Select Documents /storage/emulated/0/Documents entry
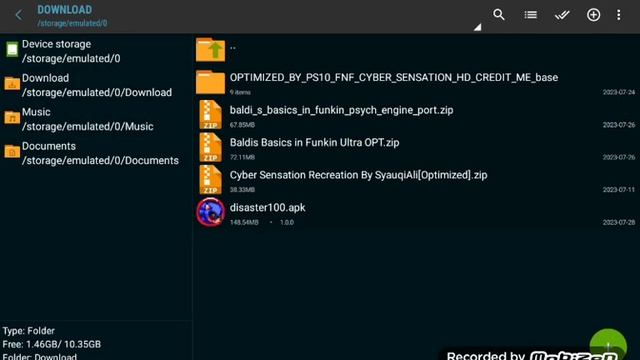This screenshot has width=640, height=360. coord(96,153)
